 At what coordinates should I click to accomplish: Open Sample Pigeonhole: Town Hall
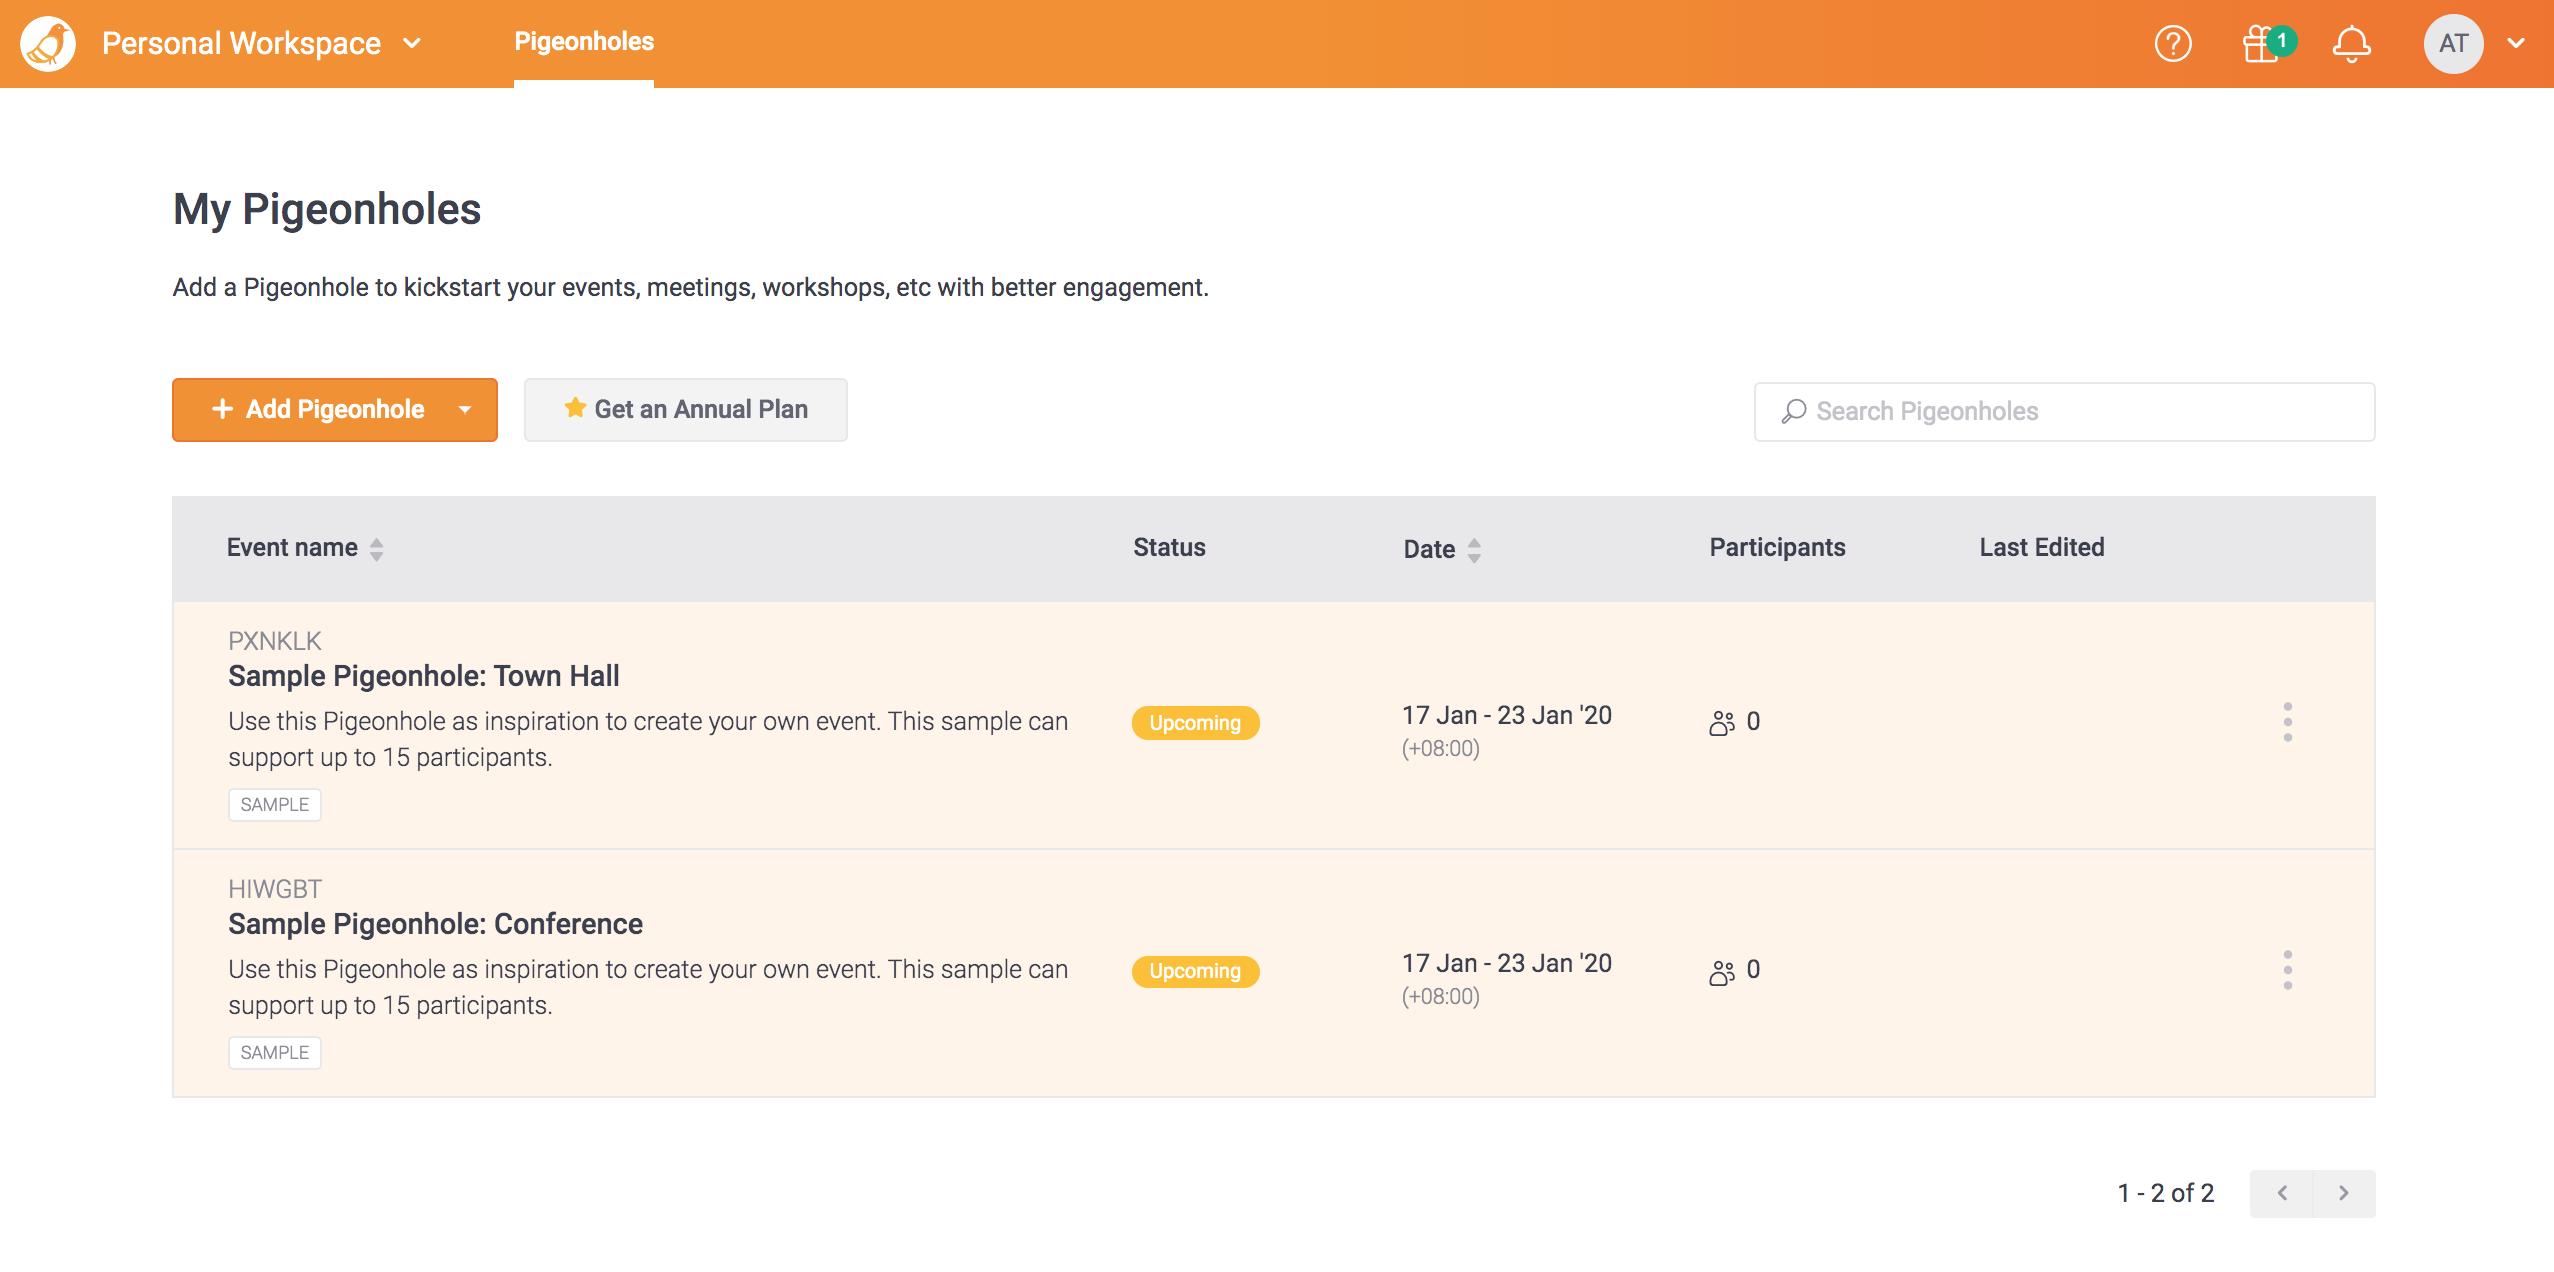[x=424, y=676]
